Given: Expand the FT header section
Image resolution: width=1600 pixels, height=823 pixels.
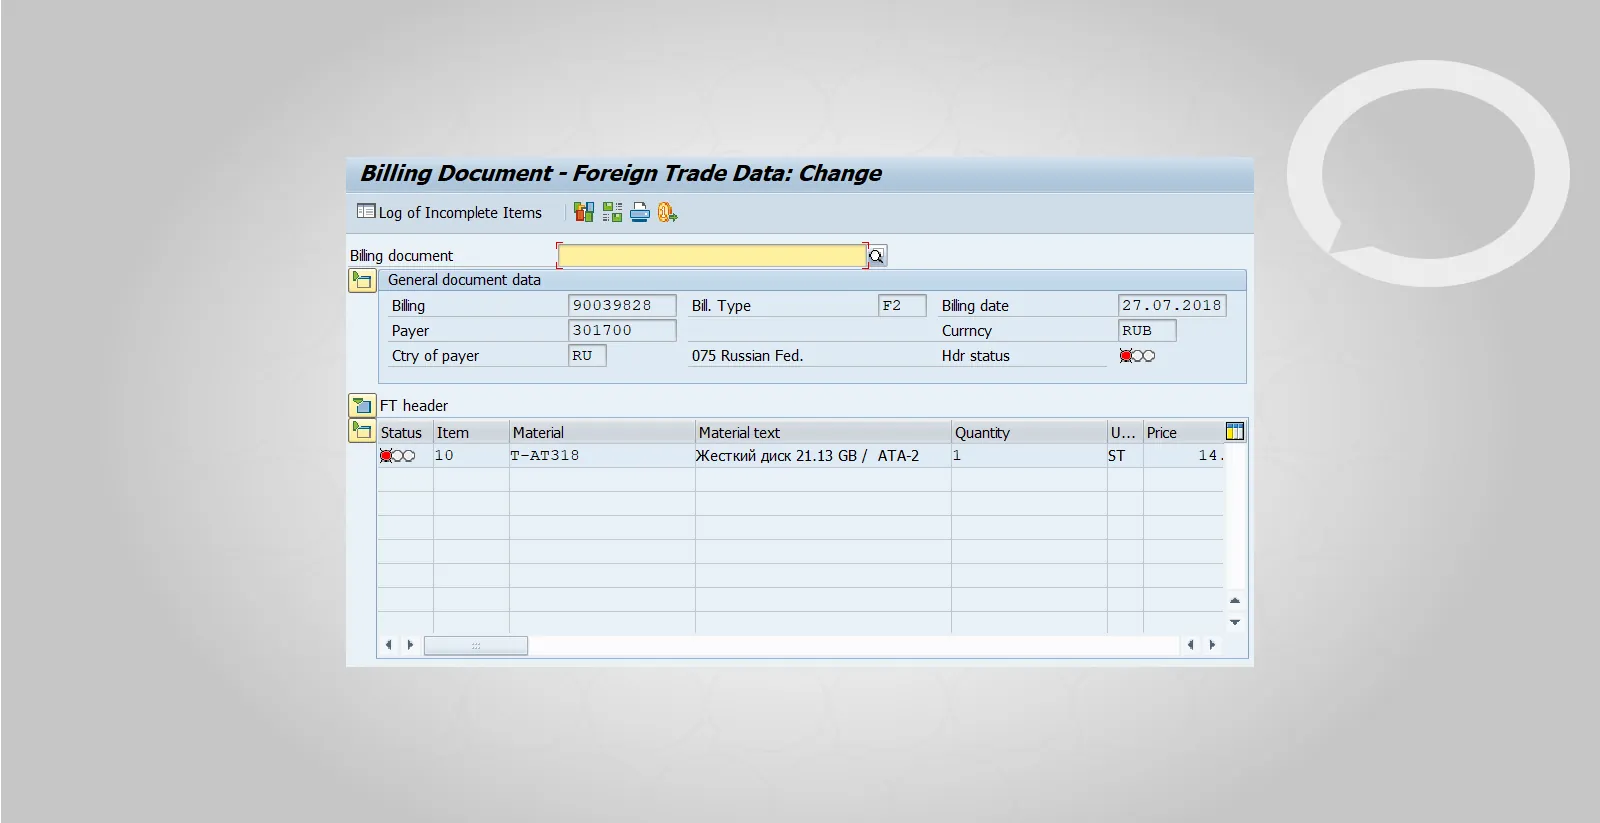Looking at the screenshot, I should tap(361, 405).
